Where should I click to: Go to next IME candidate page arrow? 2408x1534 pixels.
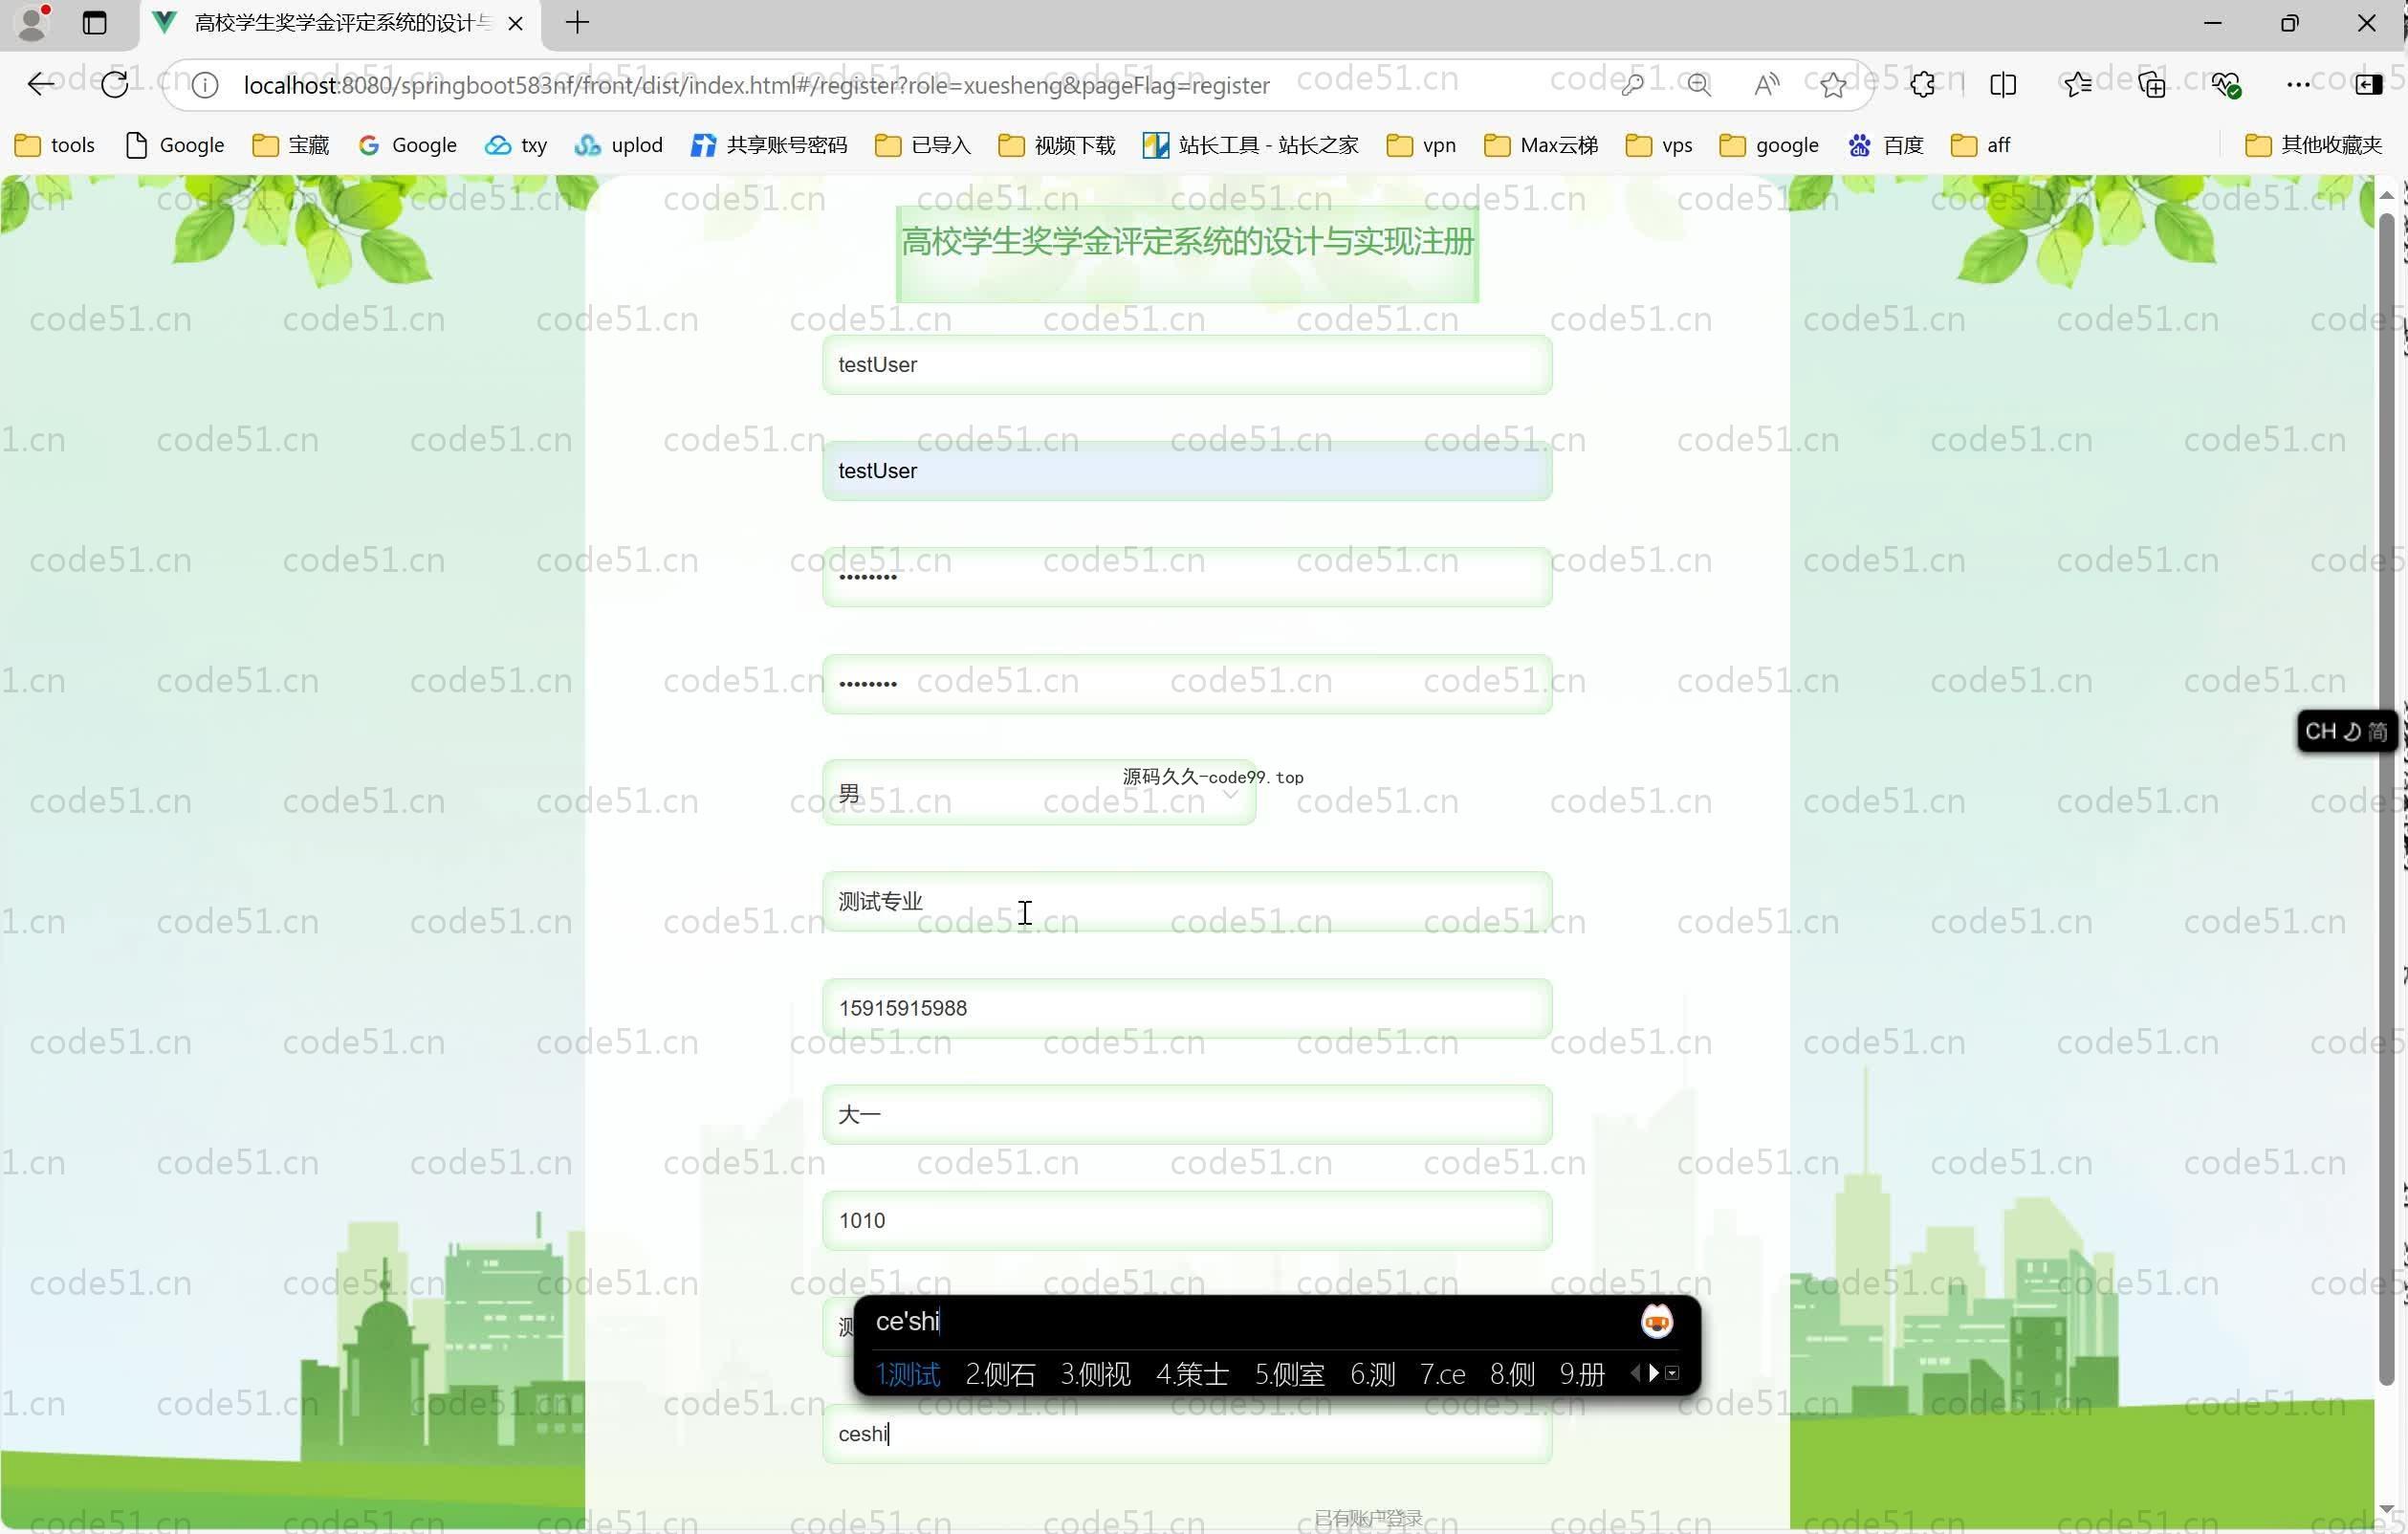tap(1653, 1373)
